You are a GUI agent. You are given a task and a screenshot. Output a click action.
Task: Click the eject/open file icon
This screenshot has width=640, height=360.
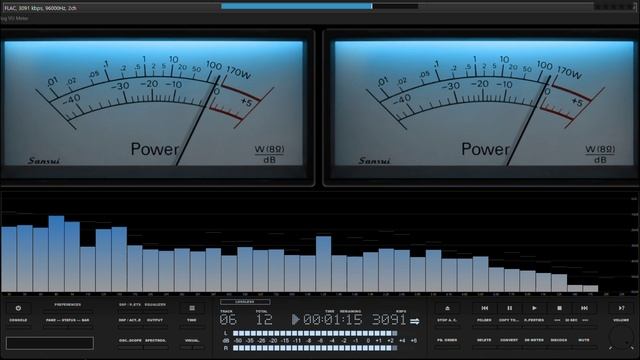447,308
